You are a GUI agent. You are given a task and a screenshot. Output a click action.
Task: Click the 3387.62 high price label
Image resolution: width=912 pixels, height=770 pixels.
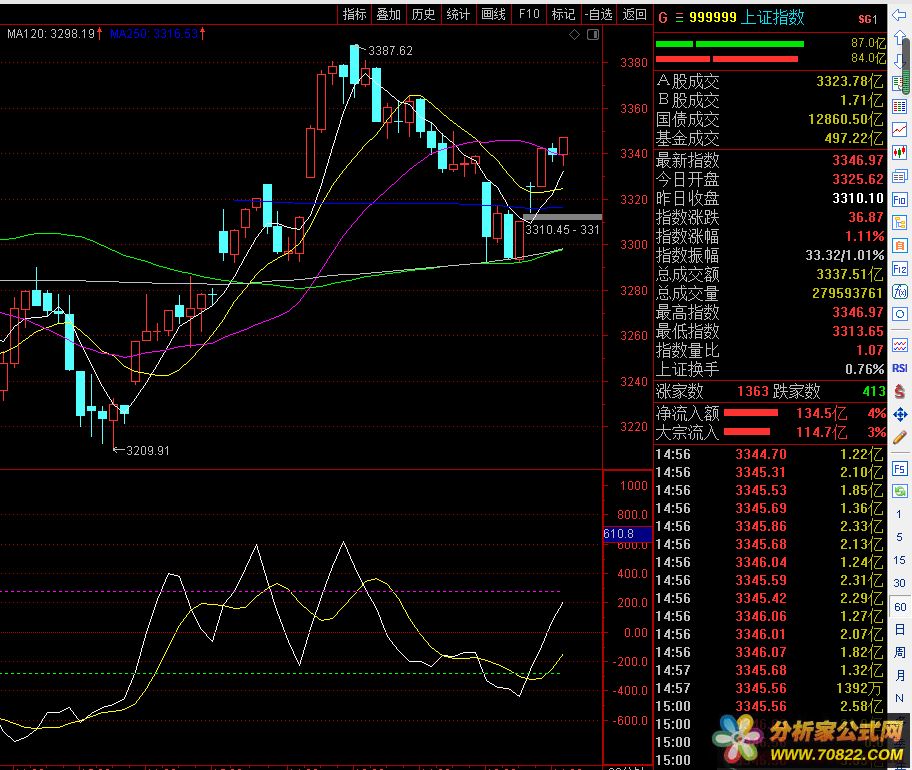click(390, 51)
